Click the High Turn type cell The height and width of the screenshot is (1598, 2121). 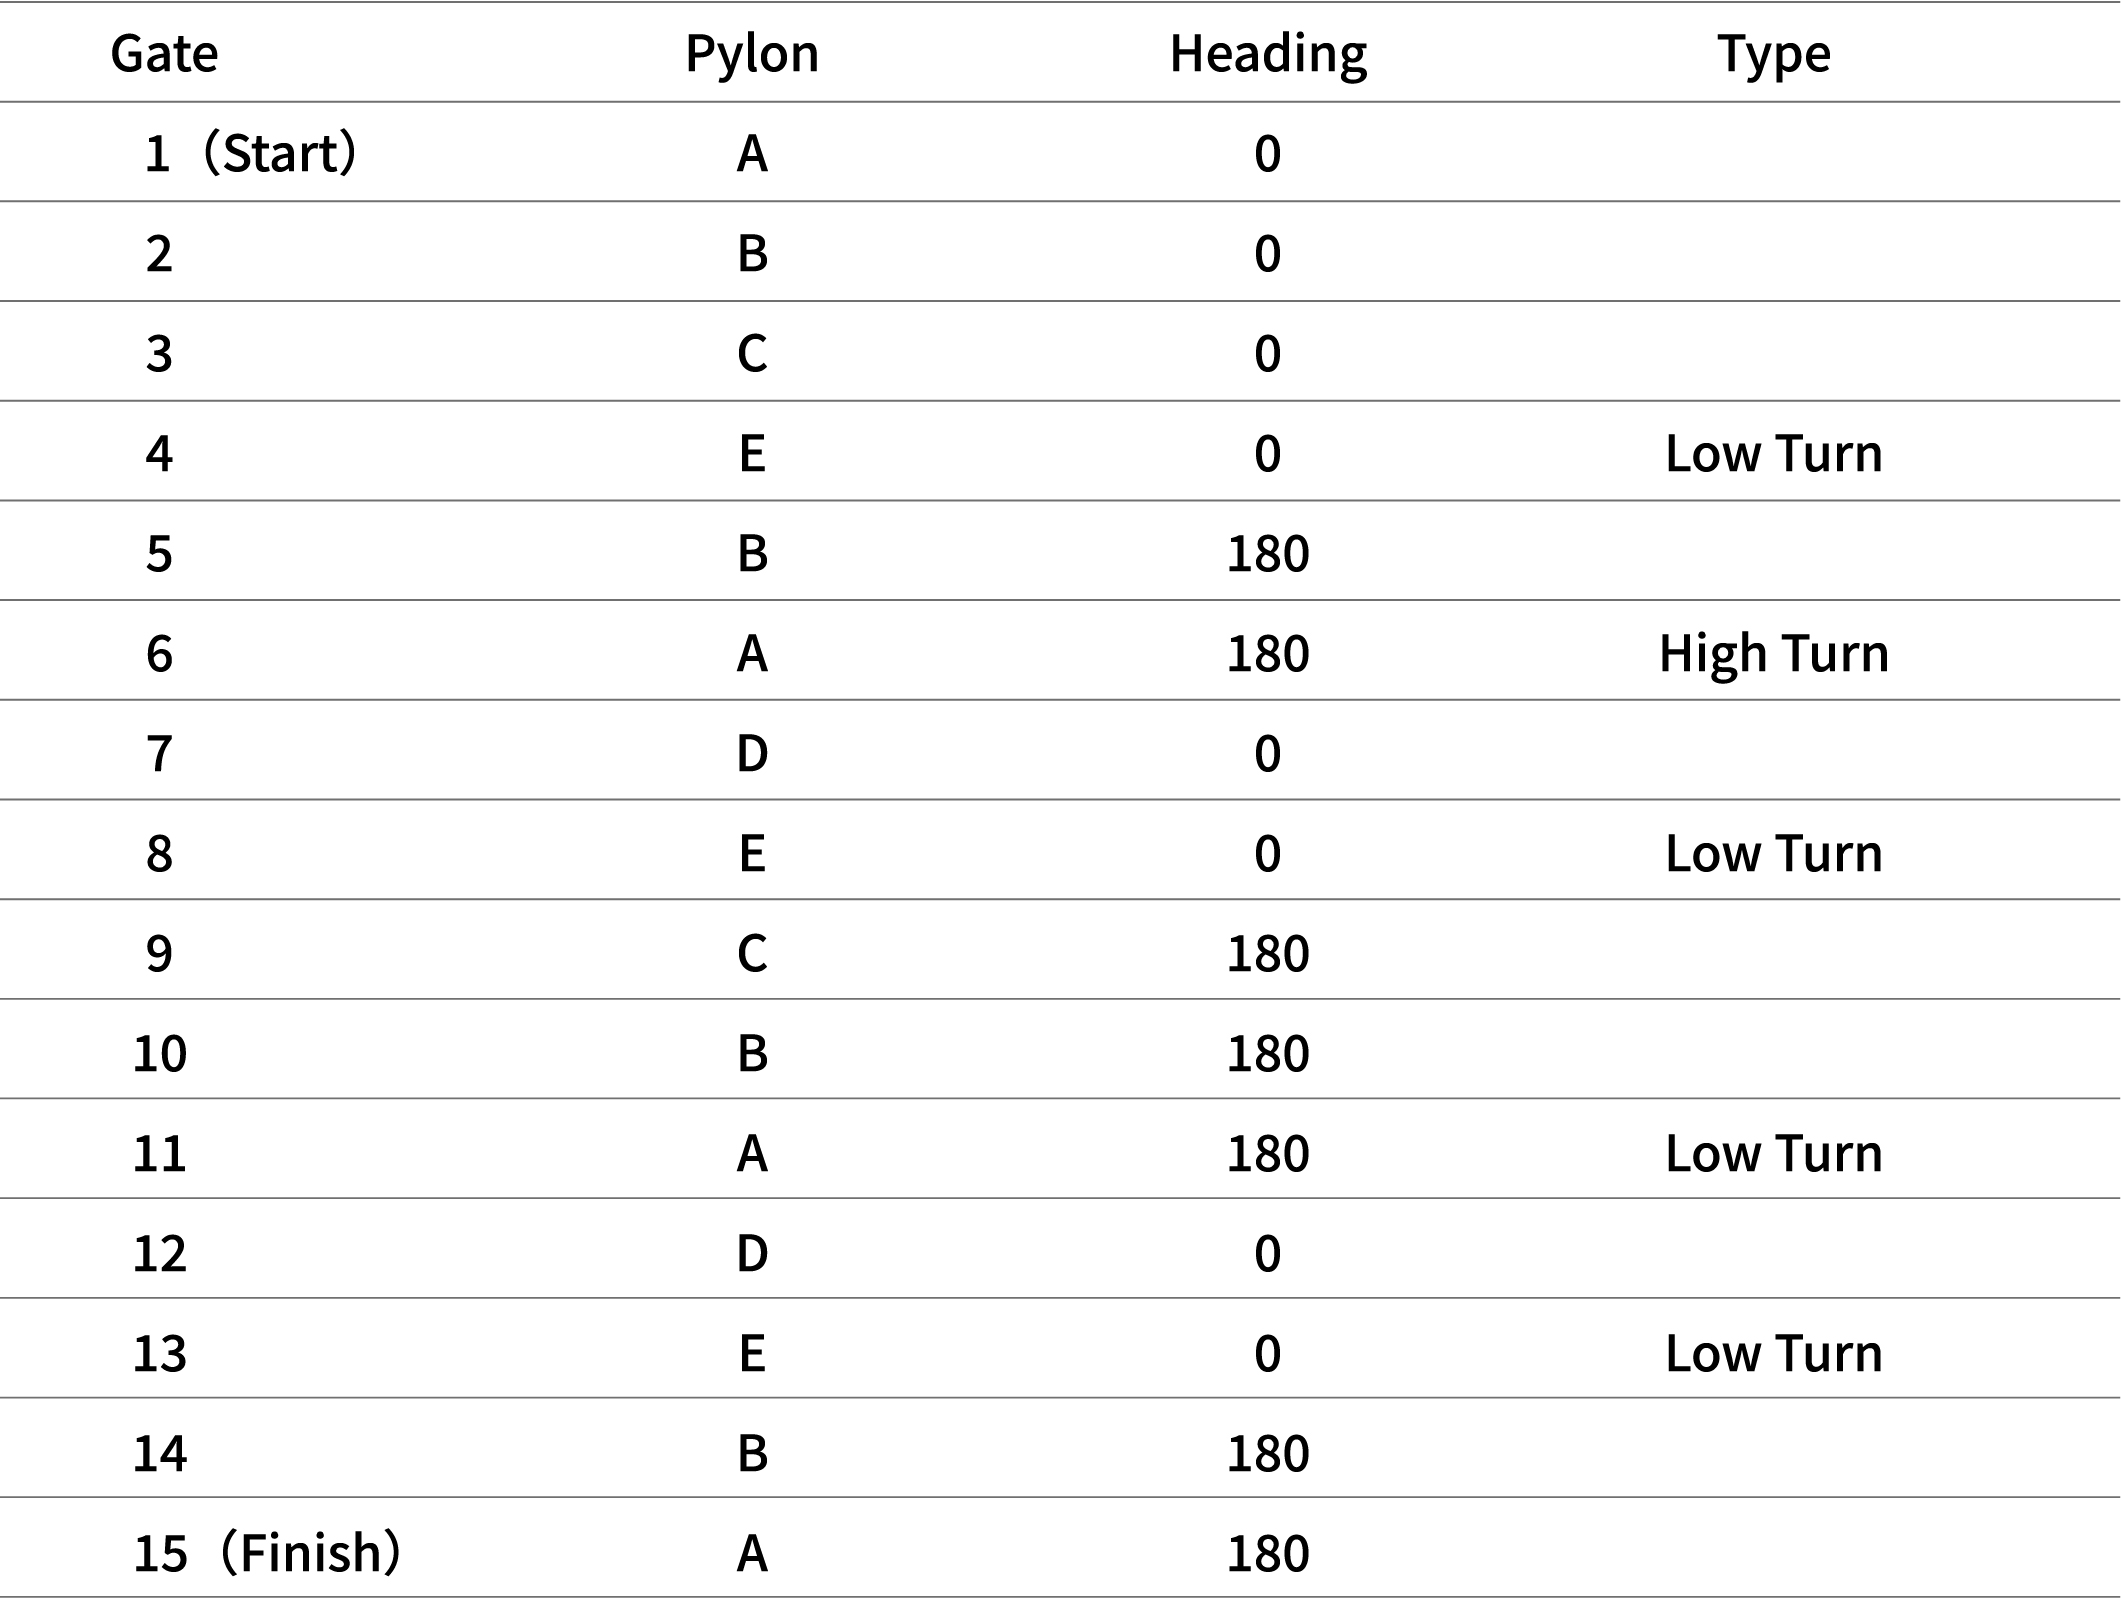1774,653
